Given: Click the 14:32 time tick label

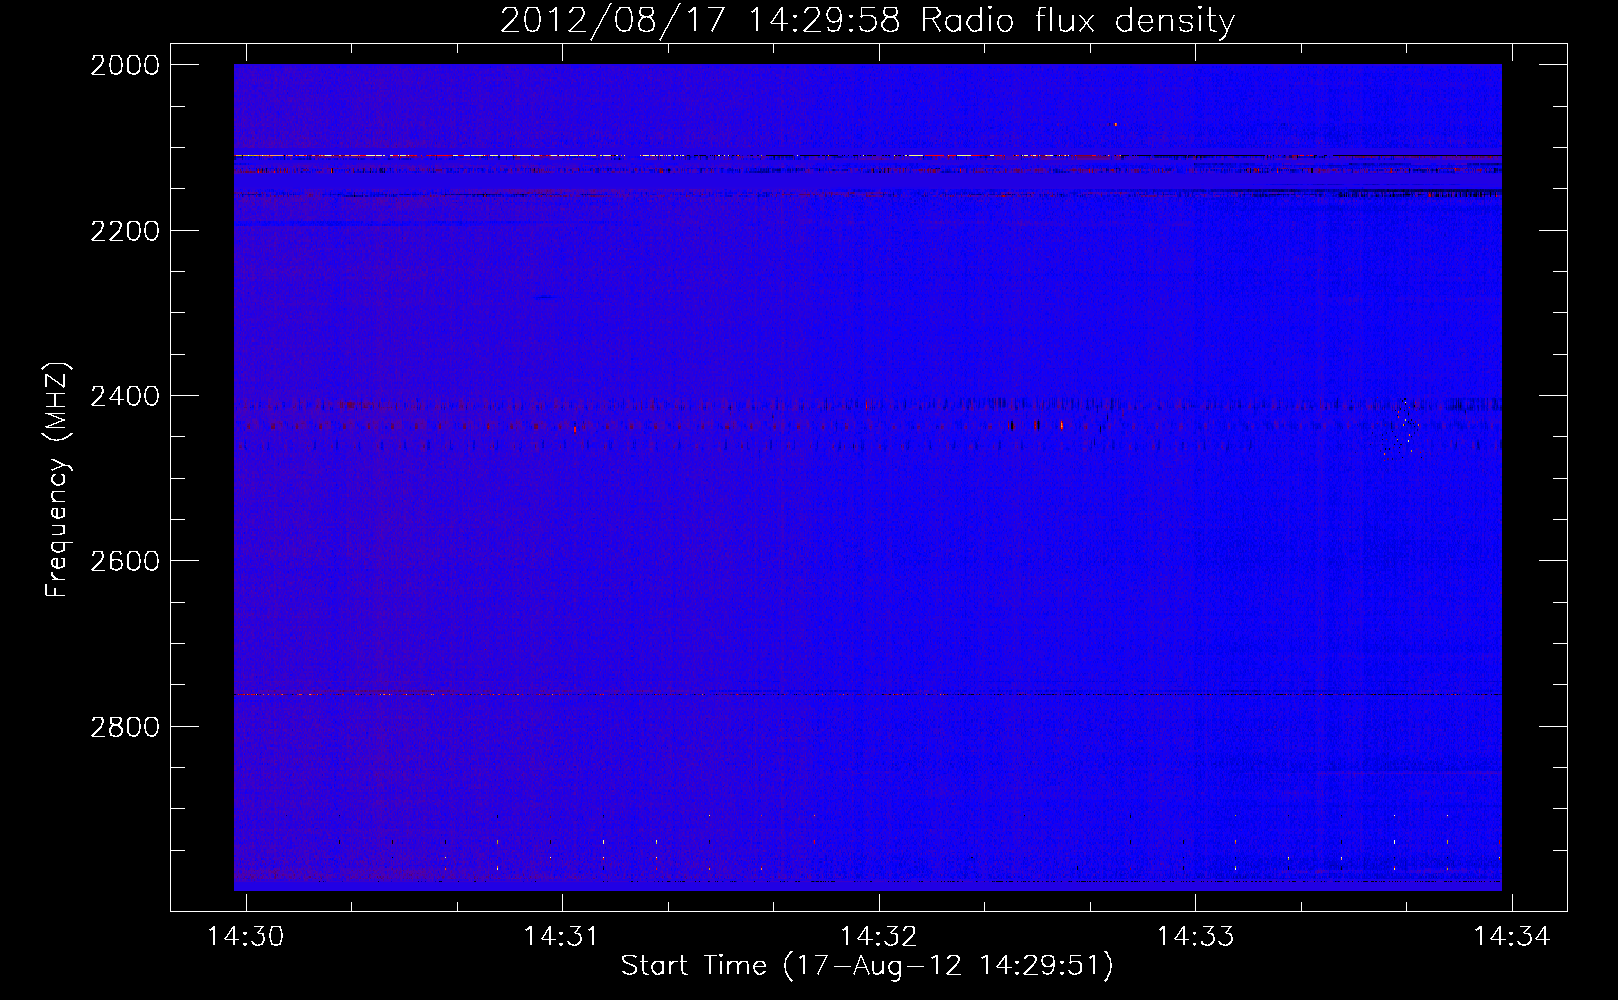Looking at the screenshot, I should pyautogui.click(x=879, y=936).
